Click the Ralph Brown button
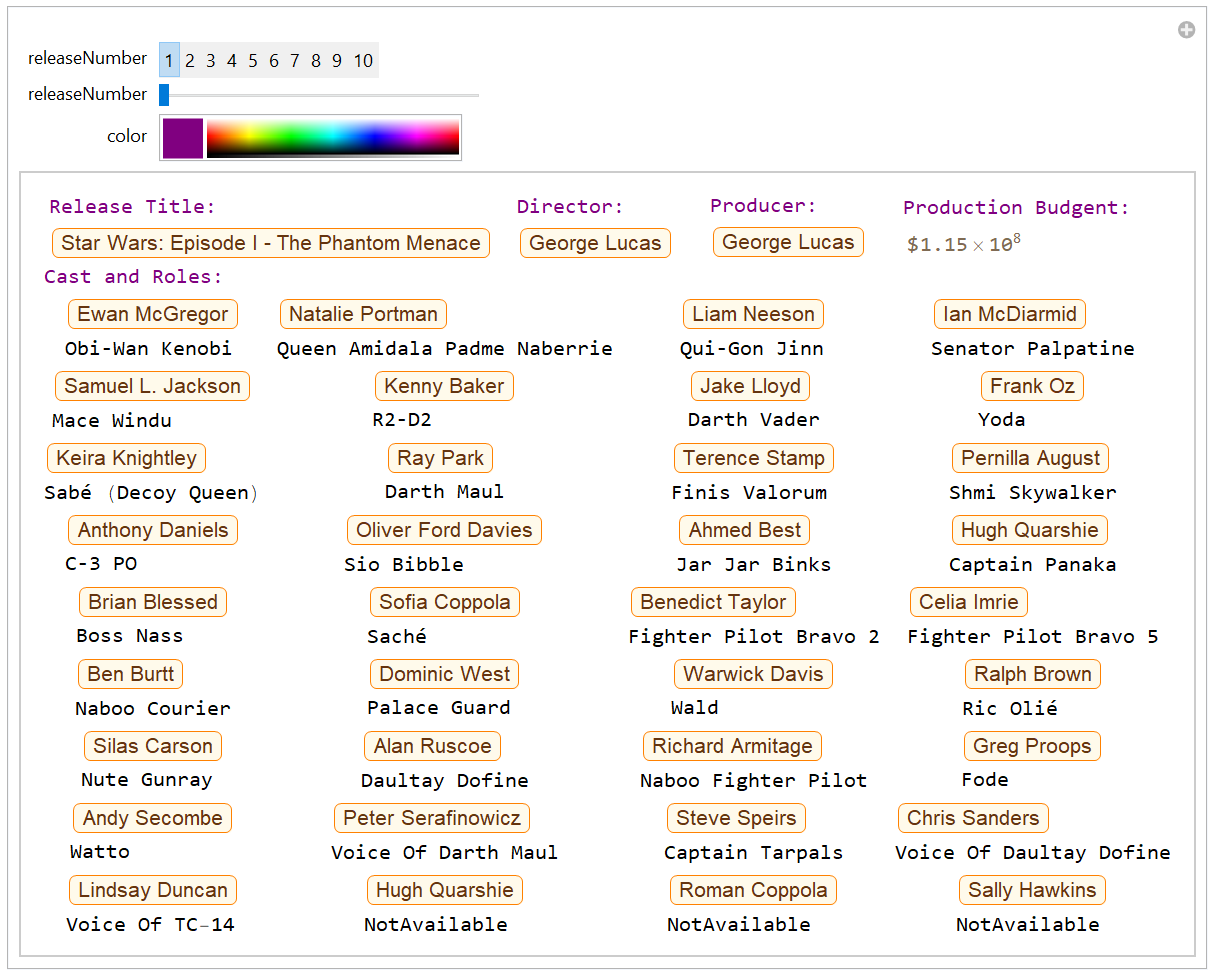 [1033, 674]
